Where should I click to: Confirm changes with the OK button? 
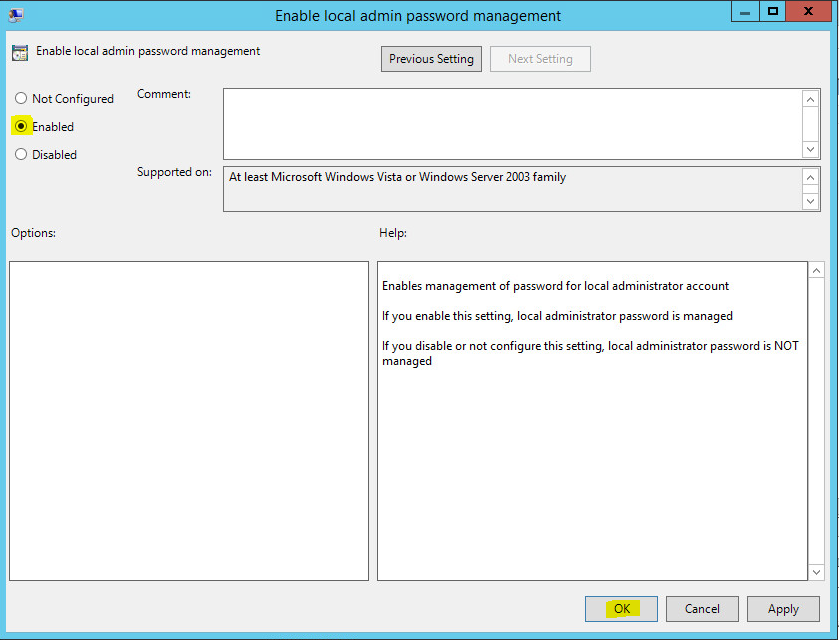click(621, 608)
